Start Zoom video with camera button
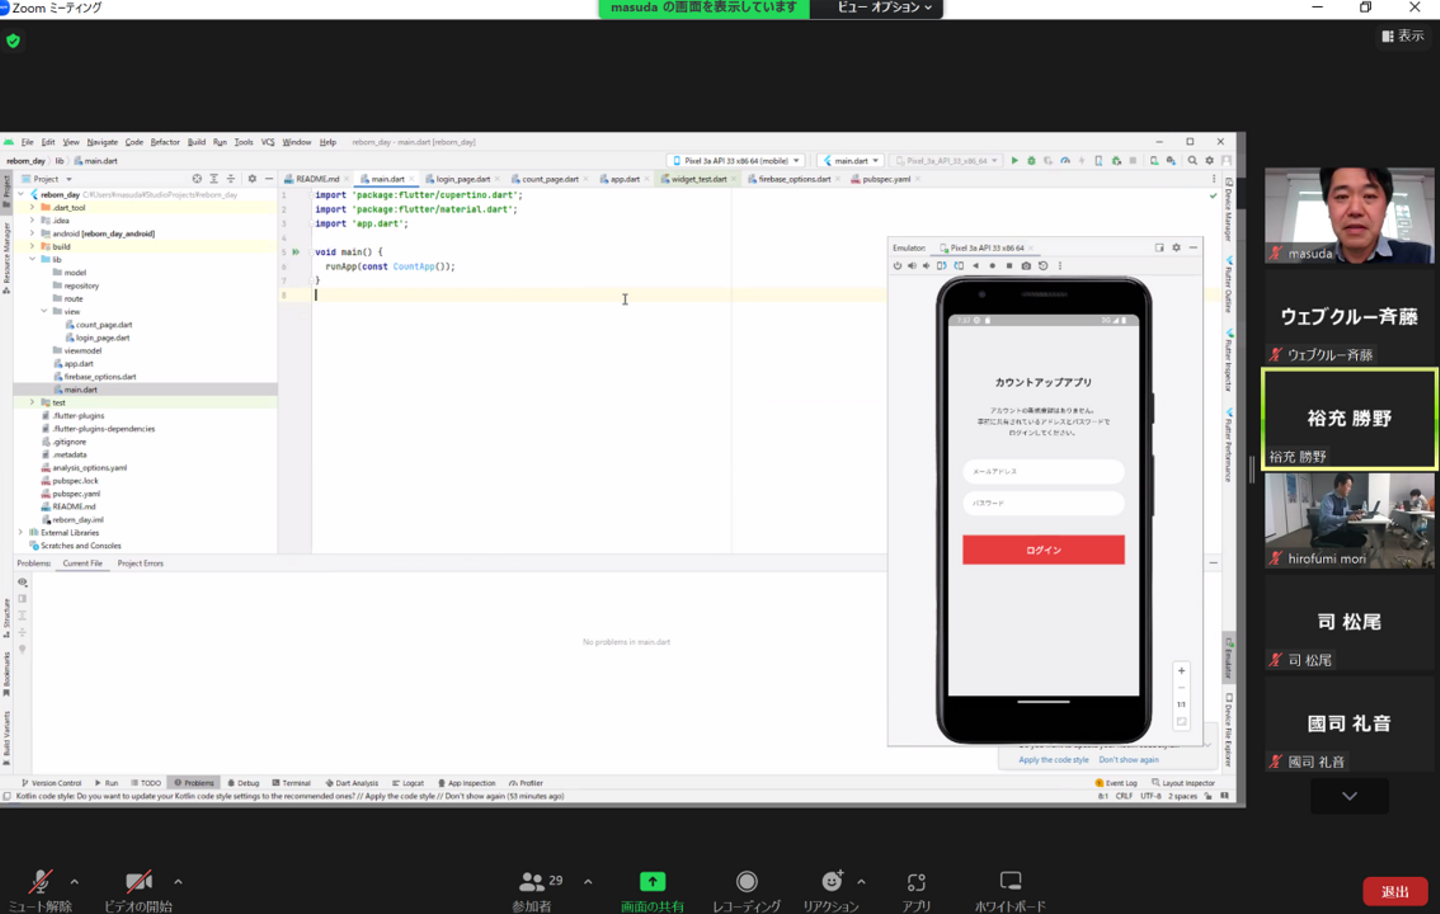Image resolution: width=1440 pixels, height=914 pixels. point(138,882)
